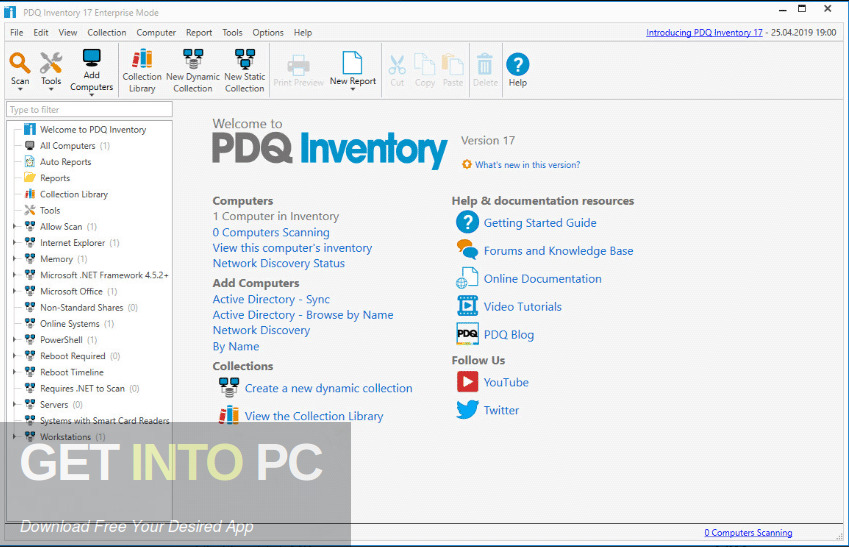Click the Delete trash can icon
The height and width of the screenshot is (547, 849).
tap(485, 64)
